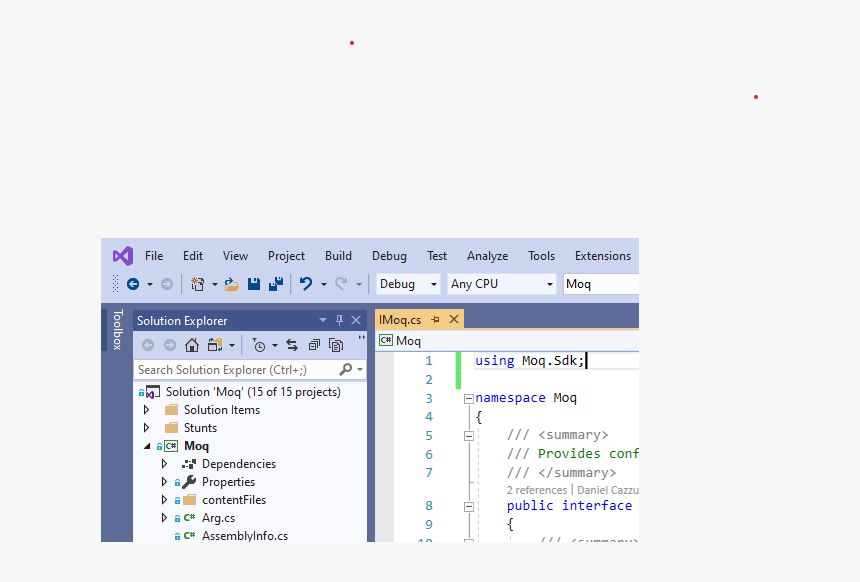The width and height of the screenshot is (860, 582).
Task: Open the Edit menu
Action: pos(193,256)
